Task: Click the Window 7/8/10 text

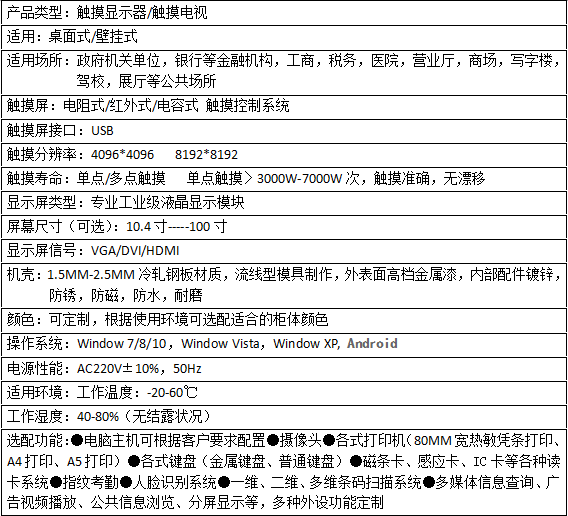Action: 122,344
